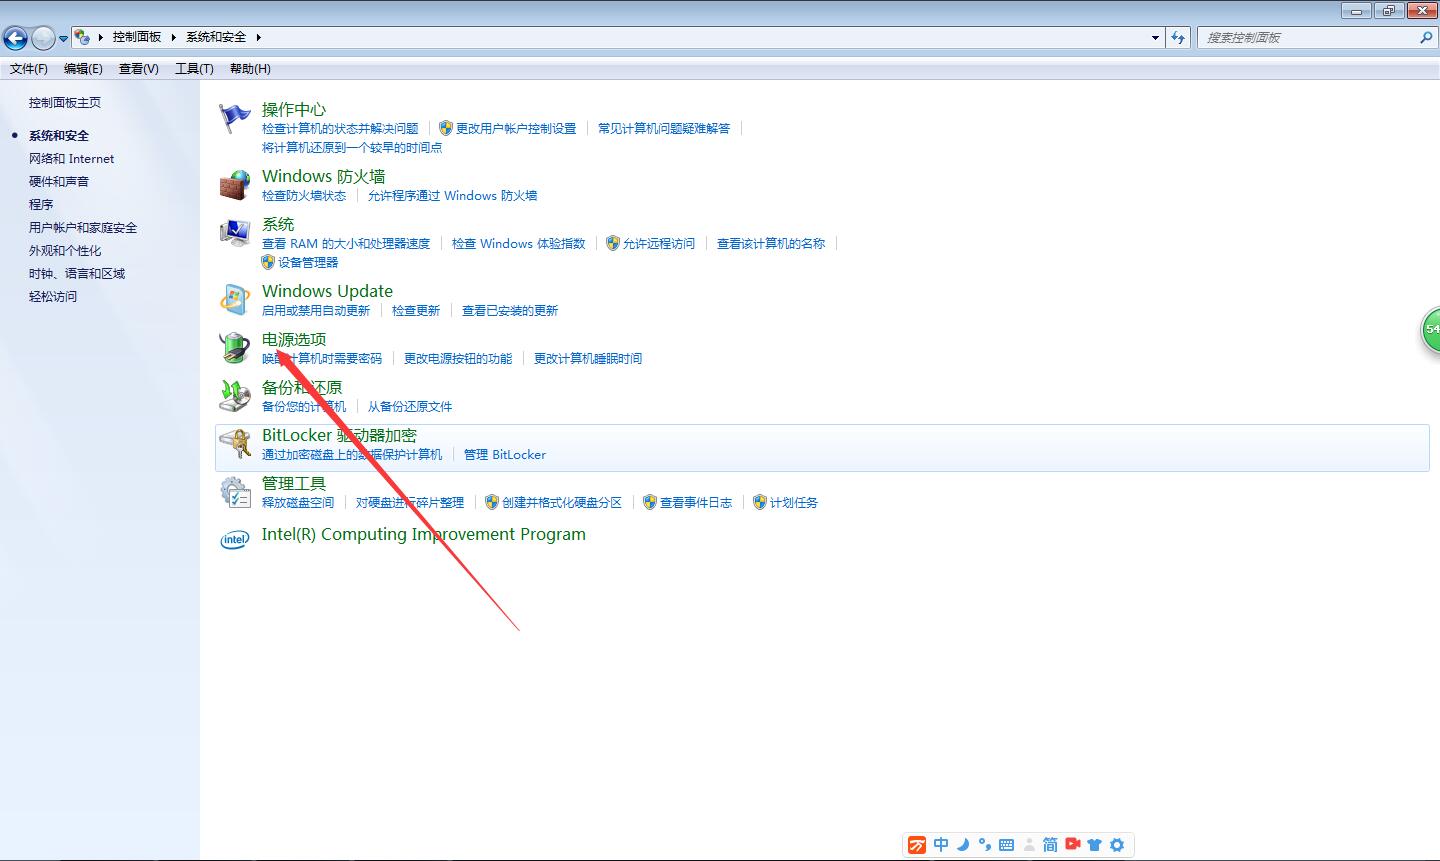Click the Intel logo icon
The width and height of the screenshot is (1440, 861).
235,540
